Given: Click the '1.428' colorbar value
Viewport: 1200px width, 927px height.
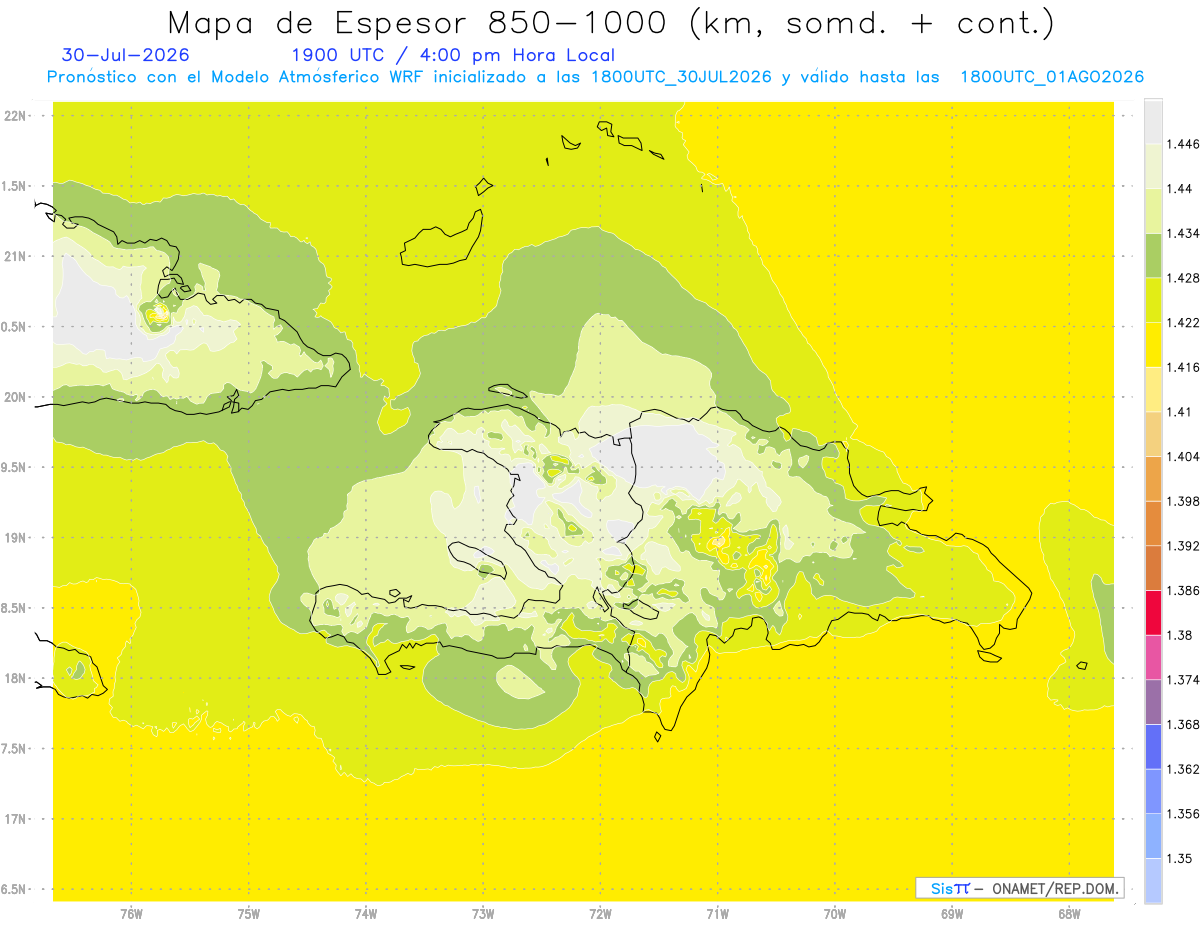Looking at the screenshot, I should (x=1183, y=278).
